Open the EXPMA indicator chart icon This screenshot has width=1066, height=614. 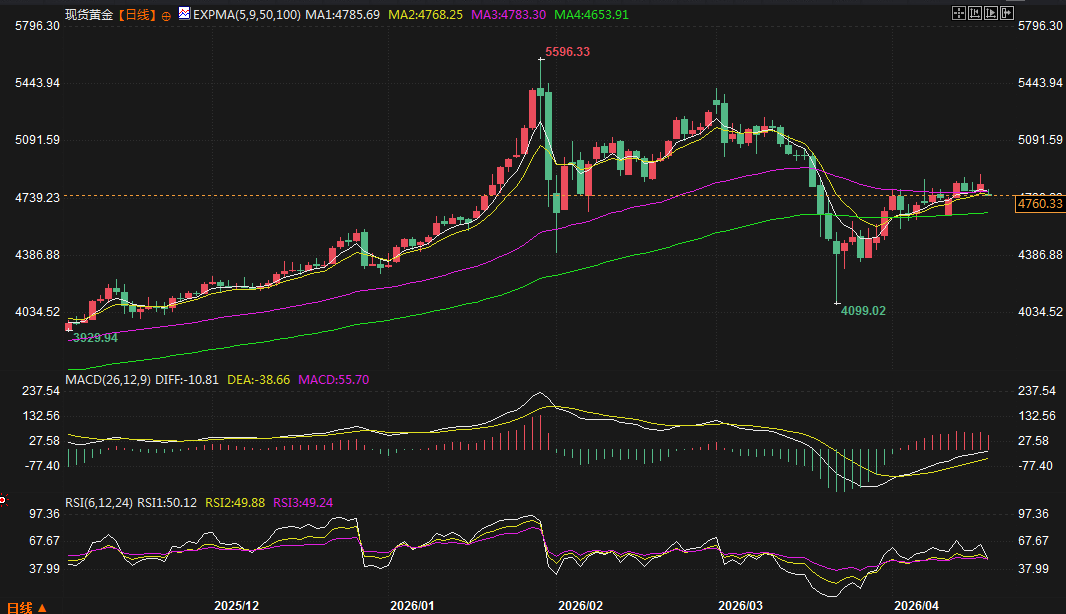(184, 16)
